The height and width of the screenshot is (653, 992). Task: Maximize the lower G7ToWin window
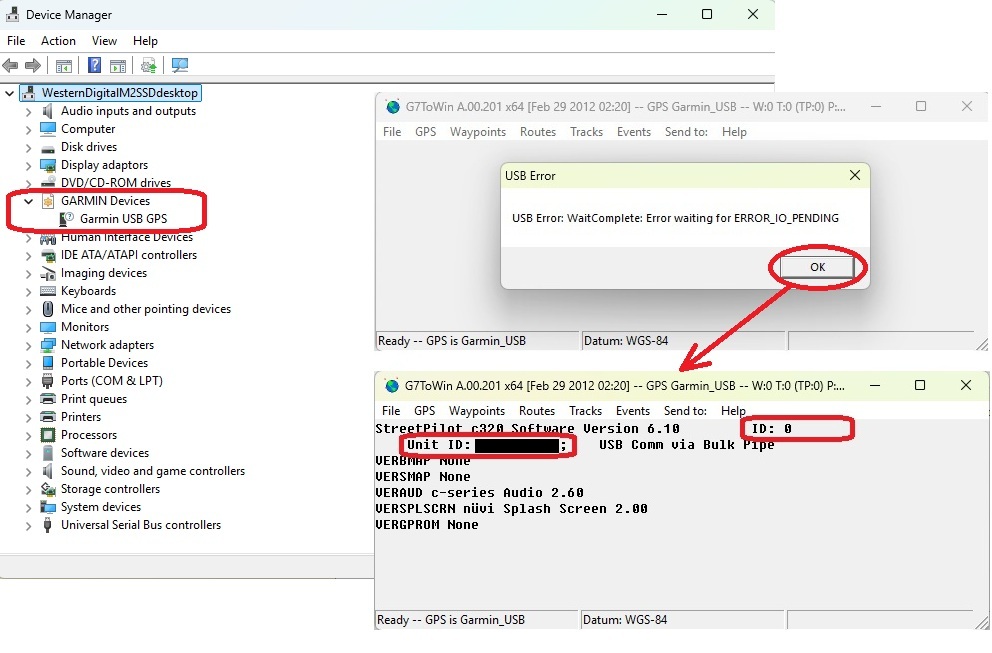tap(920, 385)
